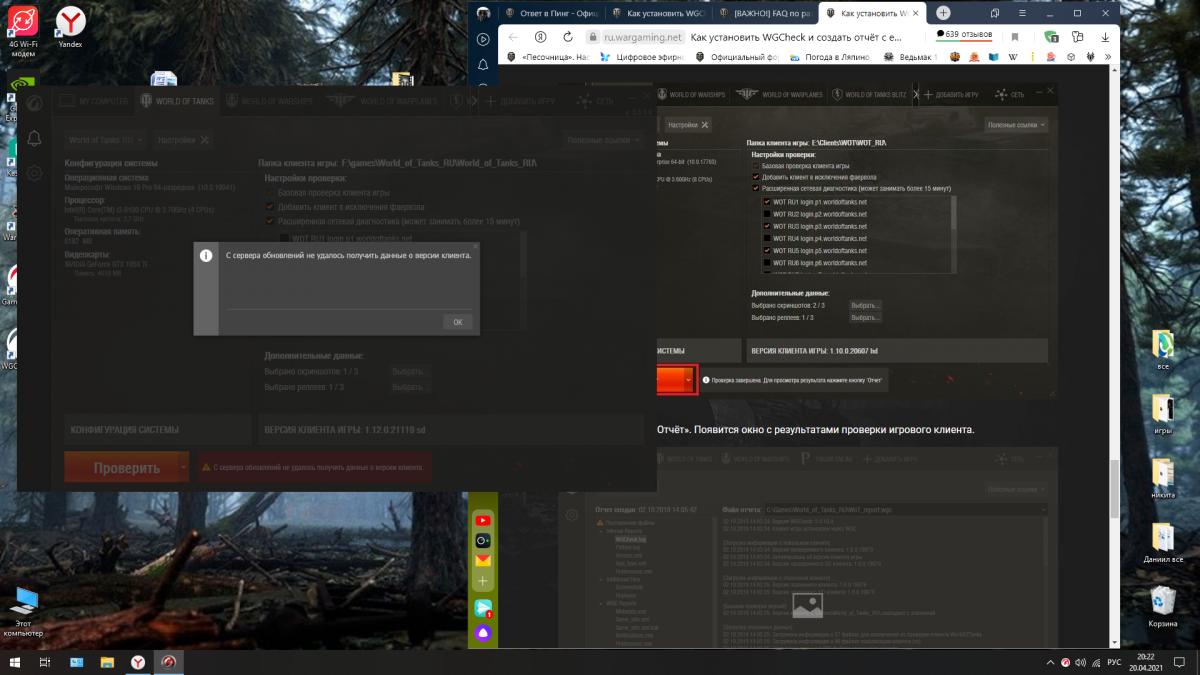Toggle Добавить клиент в исключения файрвола checkbox

270,207
